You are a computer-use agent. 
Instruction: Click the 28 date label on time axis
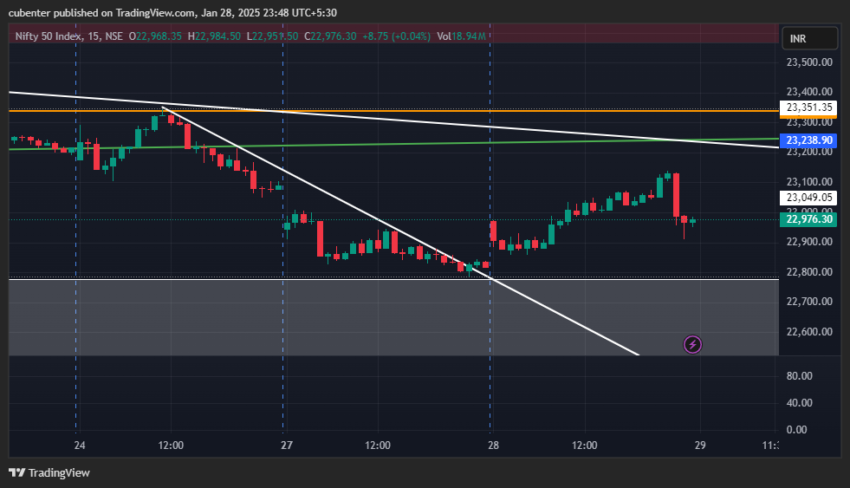[x=493, y=445]
